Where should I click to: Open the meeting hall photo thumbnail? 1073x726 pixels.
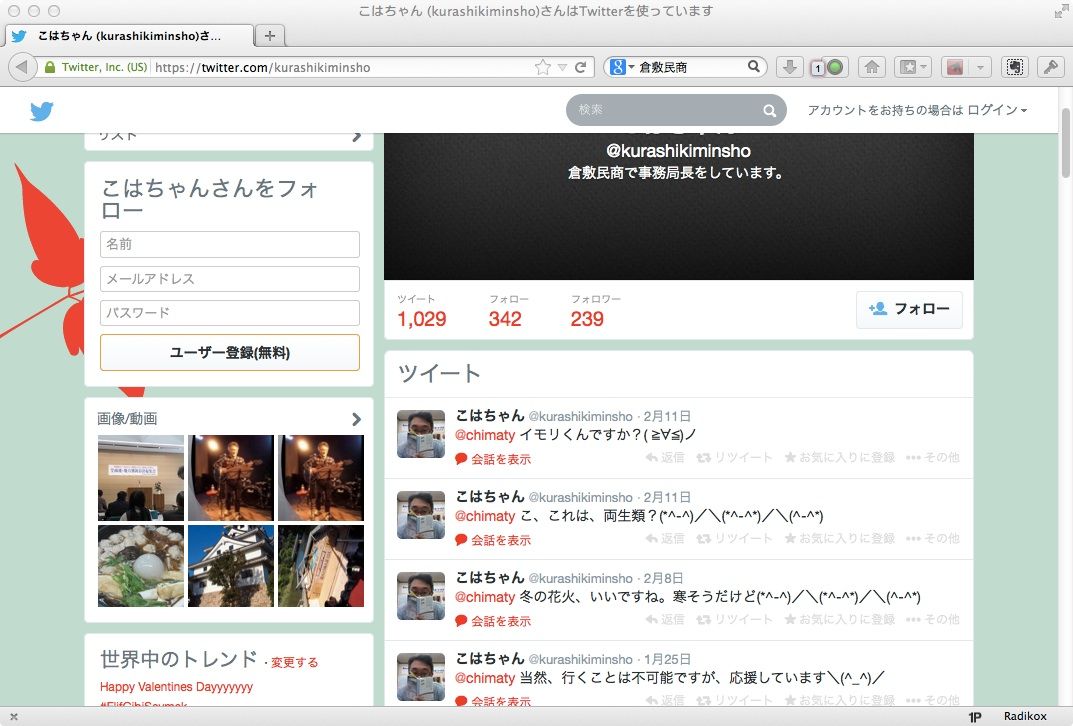[141, 478]
